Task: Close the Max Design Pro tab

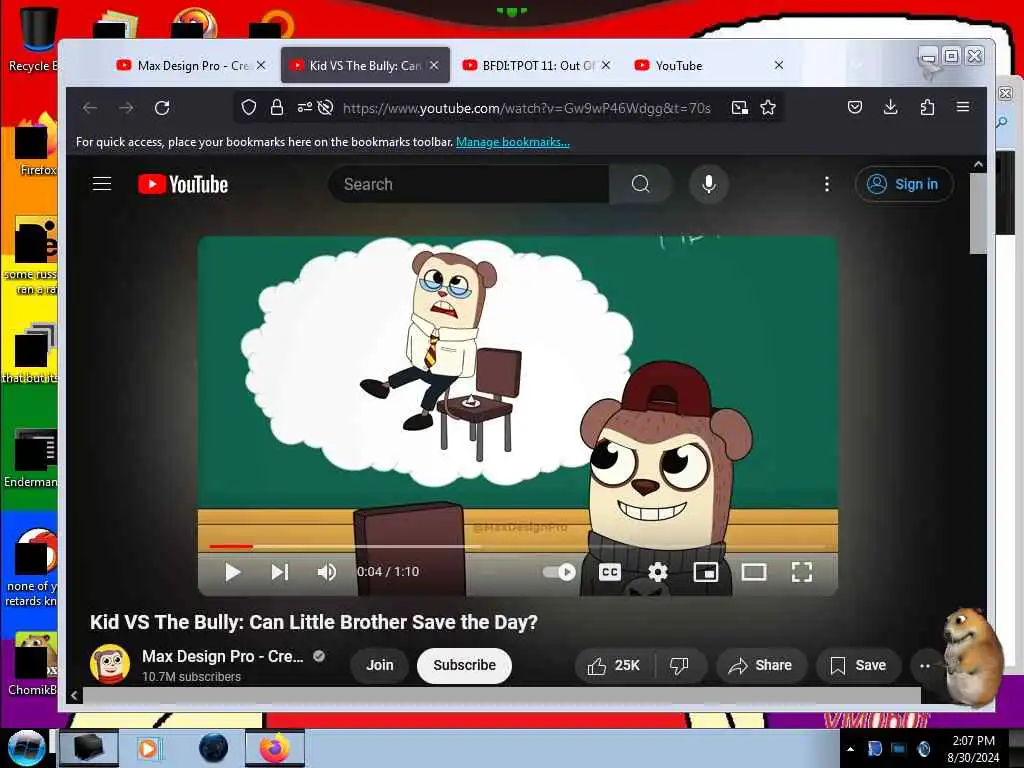Action: click(261, 65)
